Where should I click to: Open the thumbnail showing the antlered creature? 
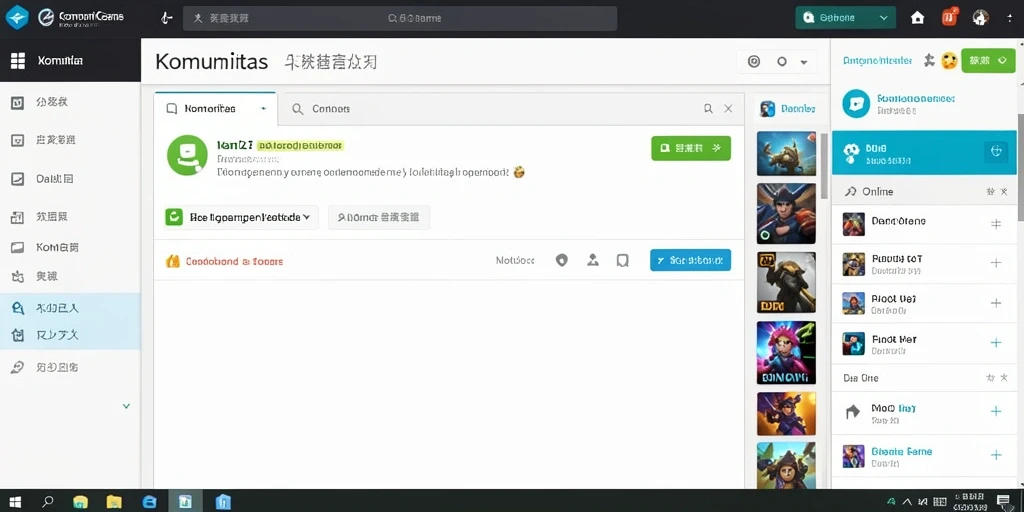786,153
